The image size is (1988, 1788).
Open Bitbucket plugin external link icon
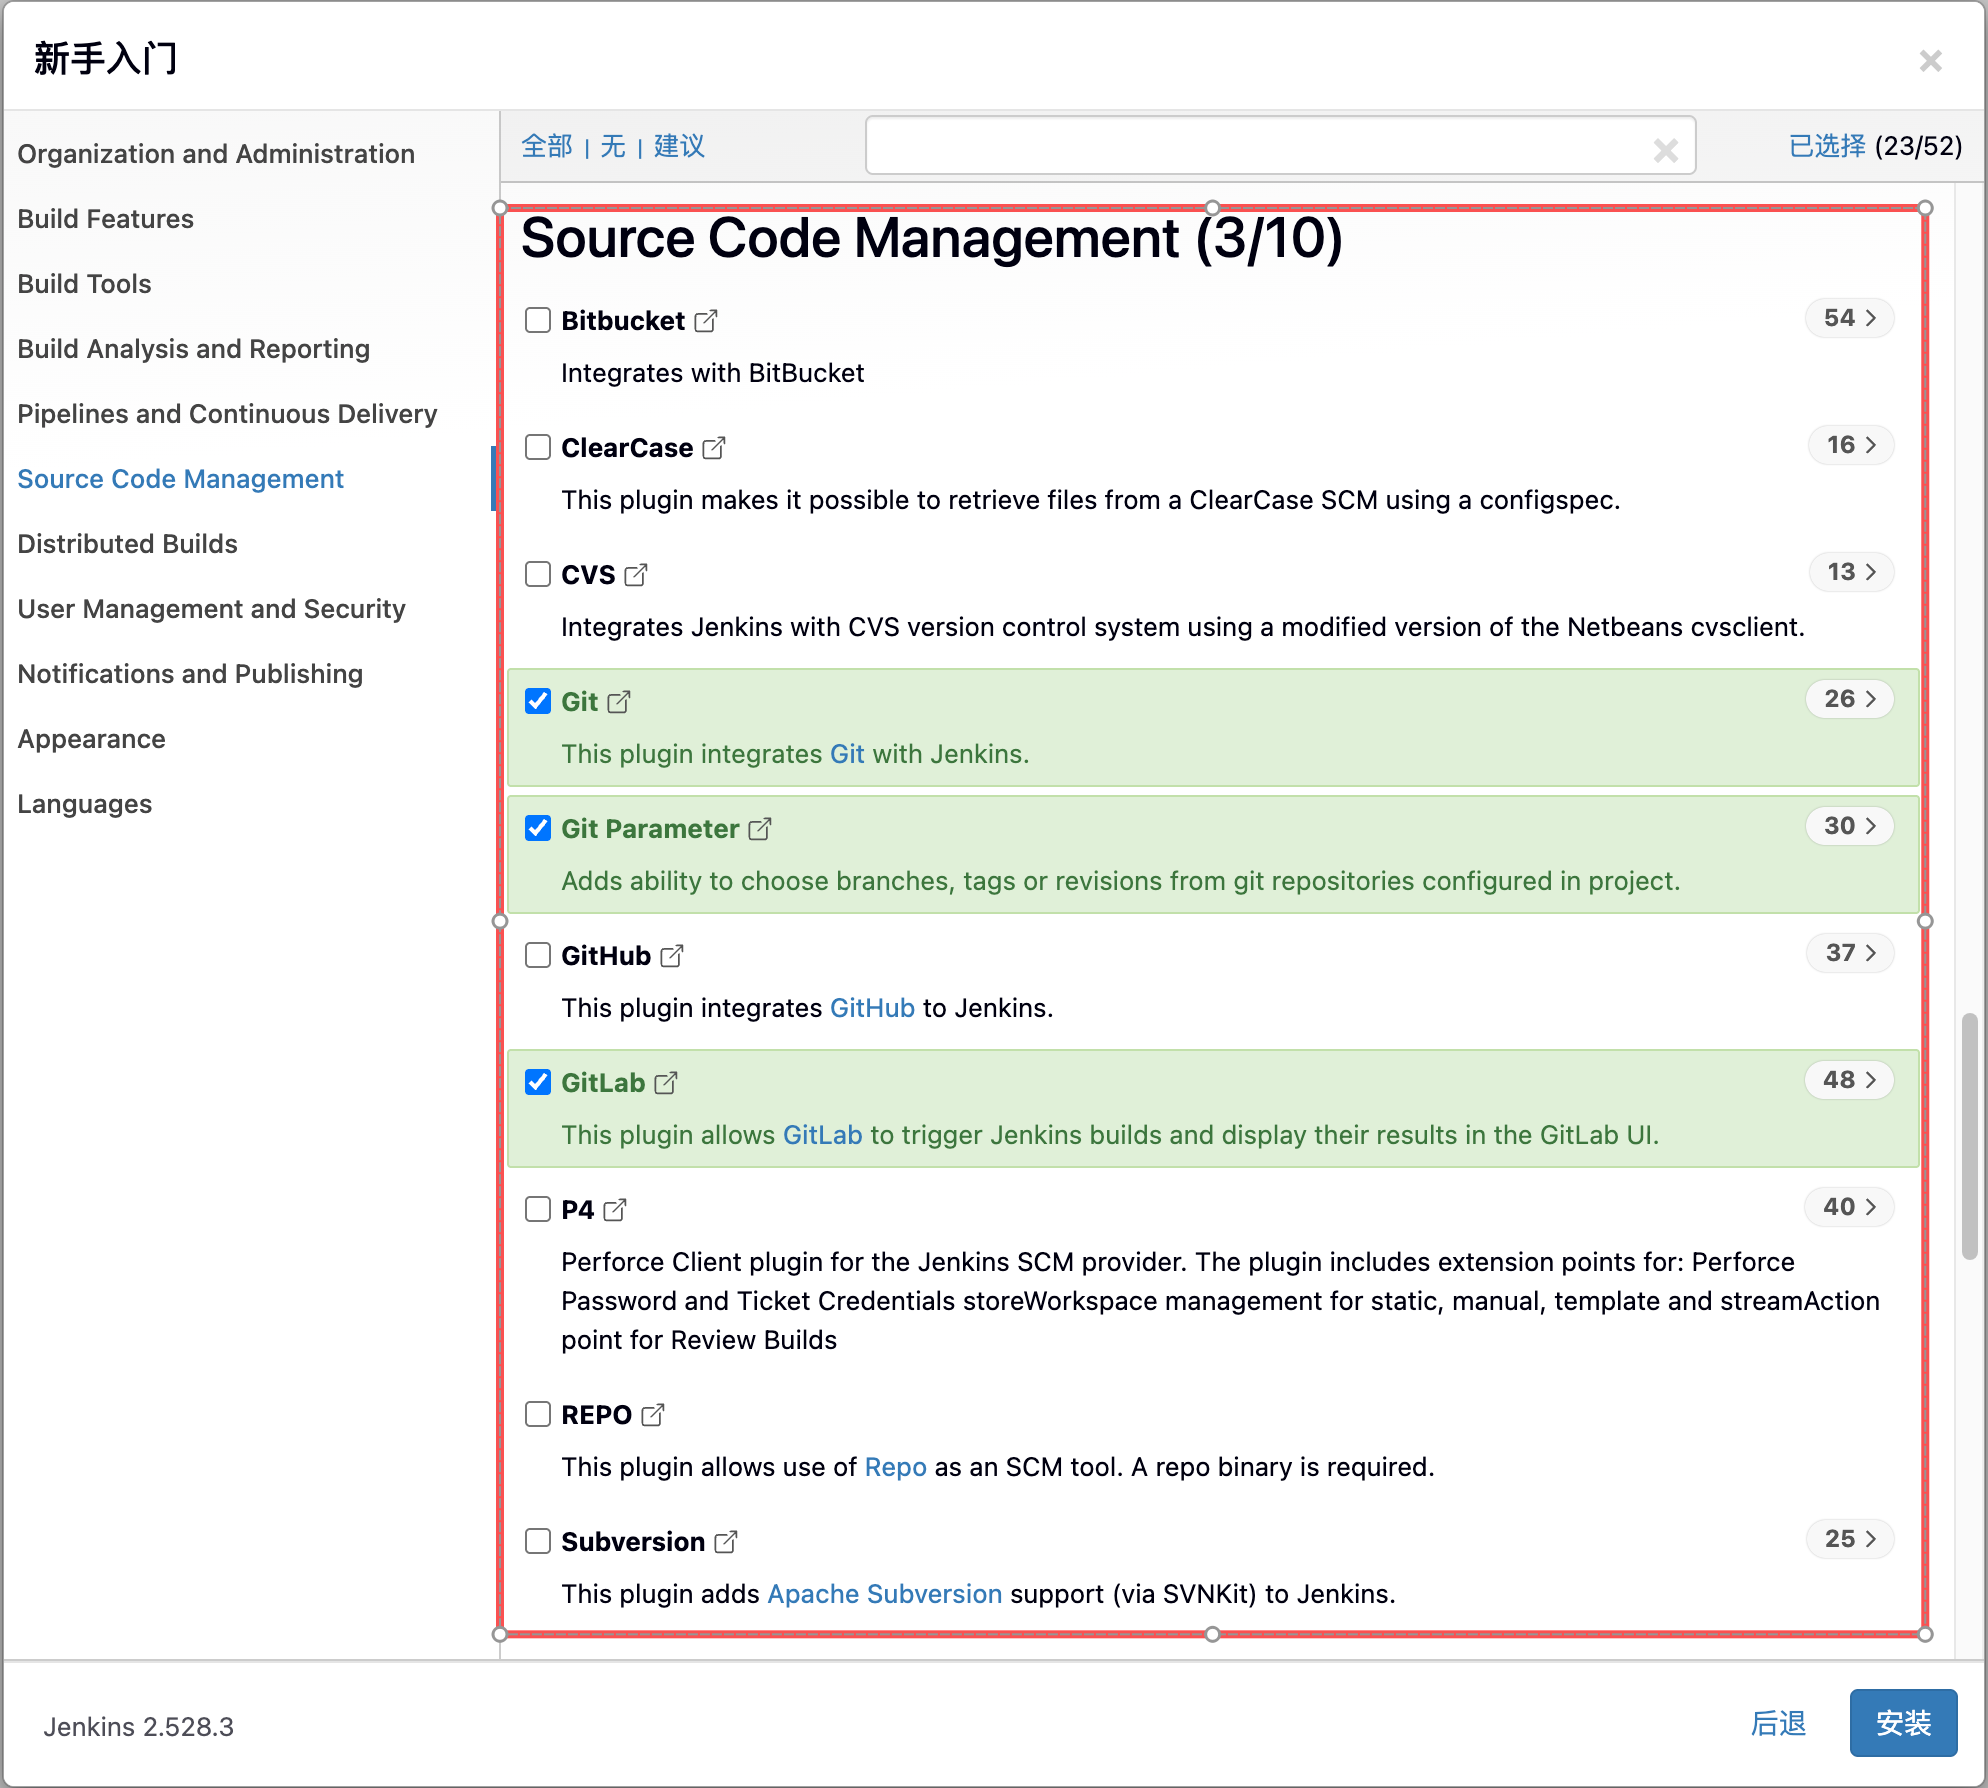[706, 321]
